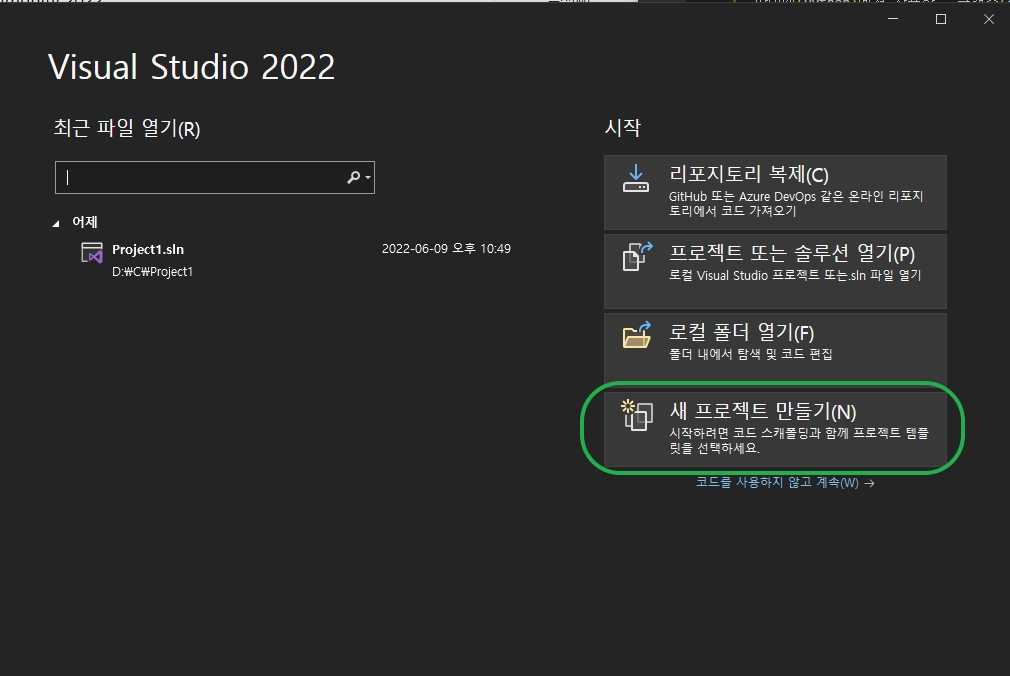The height and width of the screenshot is (676, 1010).
Task: Collapse the 어제 group triangle
Action: 56,224
